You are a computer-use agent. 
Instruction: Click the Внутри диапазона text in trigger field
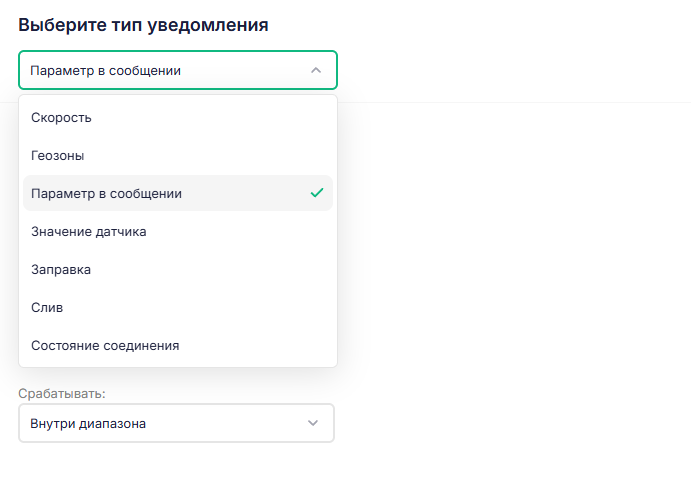pyautogui.click(x=88, y=424)
